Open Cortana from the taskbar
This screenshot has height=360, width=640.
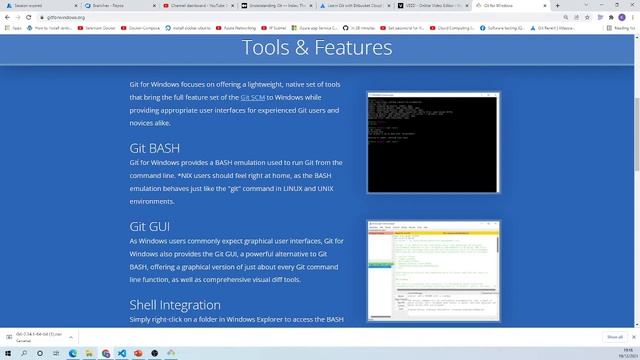(x=40, y=353)
